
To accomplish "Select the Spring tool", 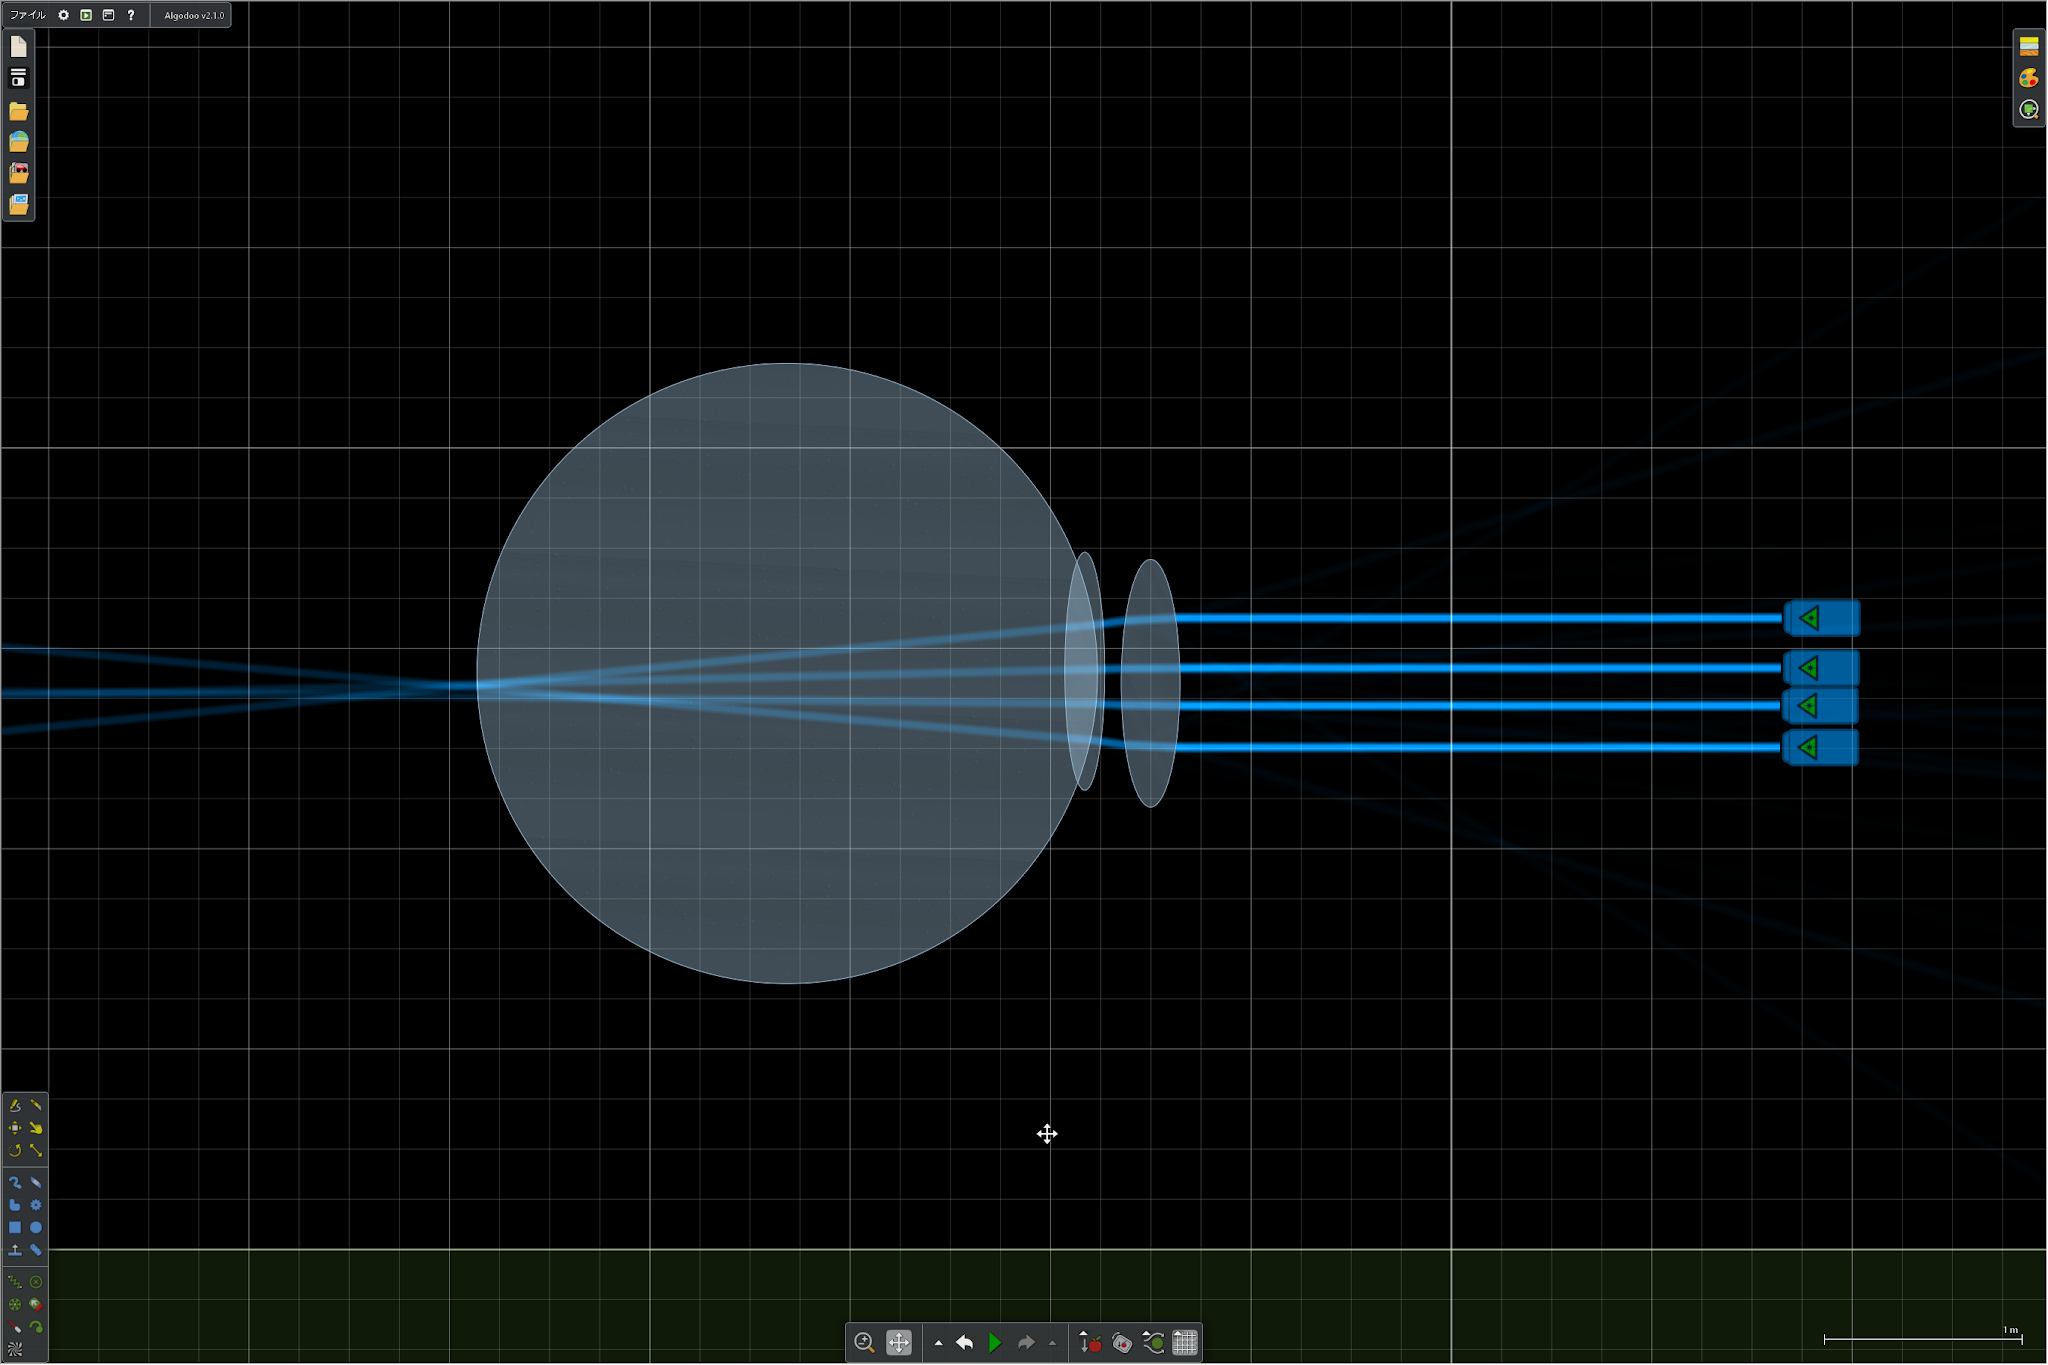I will 15,1282.
